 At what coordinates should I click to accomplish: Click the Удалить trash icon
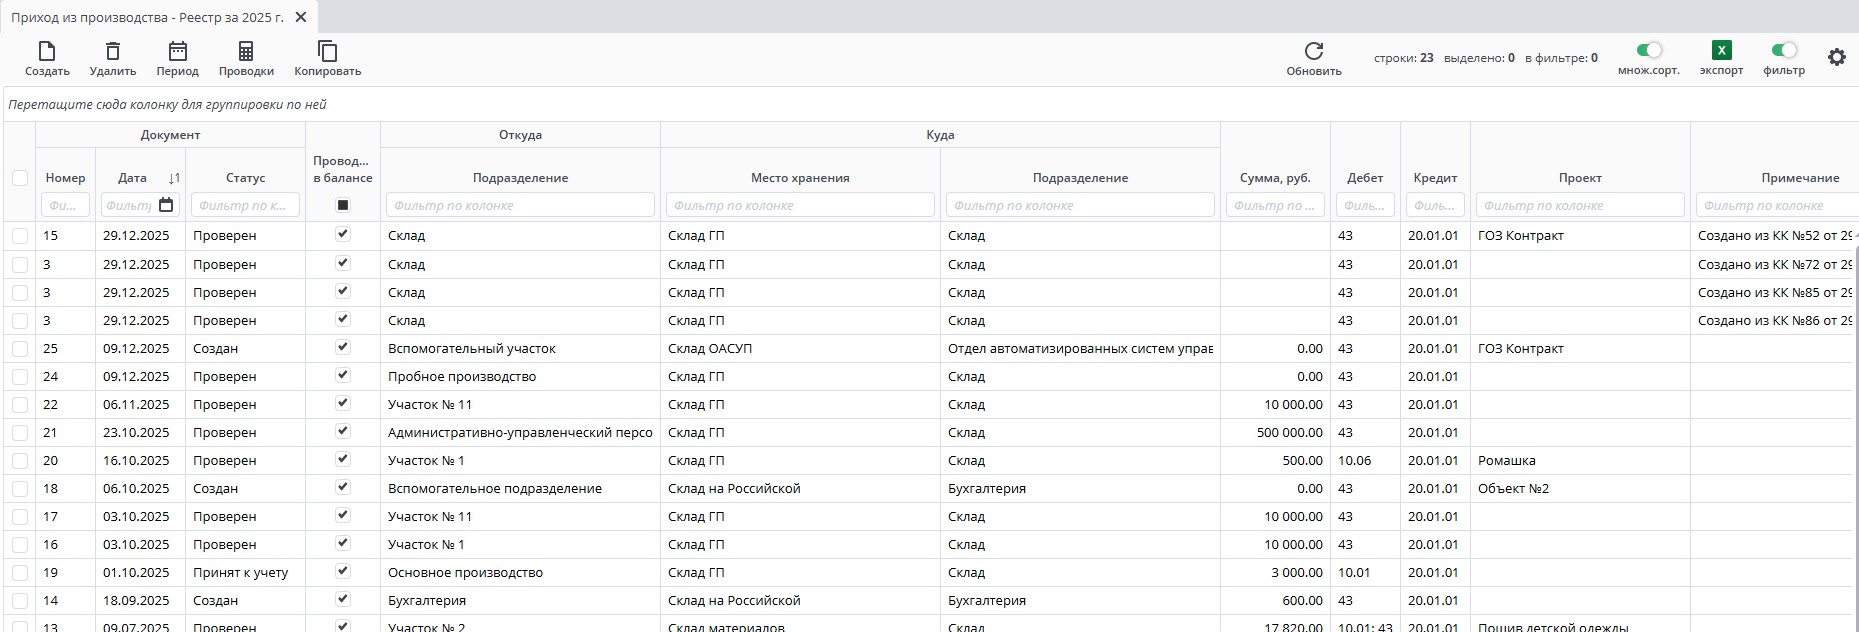point(113,52)
